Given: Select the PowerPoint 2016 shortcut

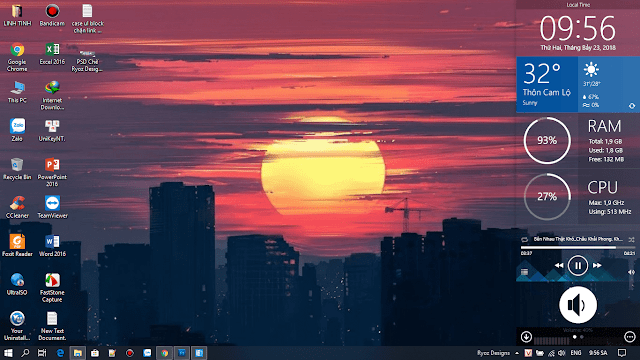Looking at the screenshot, I should [x=52, y=172].
